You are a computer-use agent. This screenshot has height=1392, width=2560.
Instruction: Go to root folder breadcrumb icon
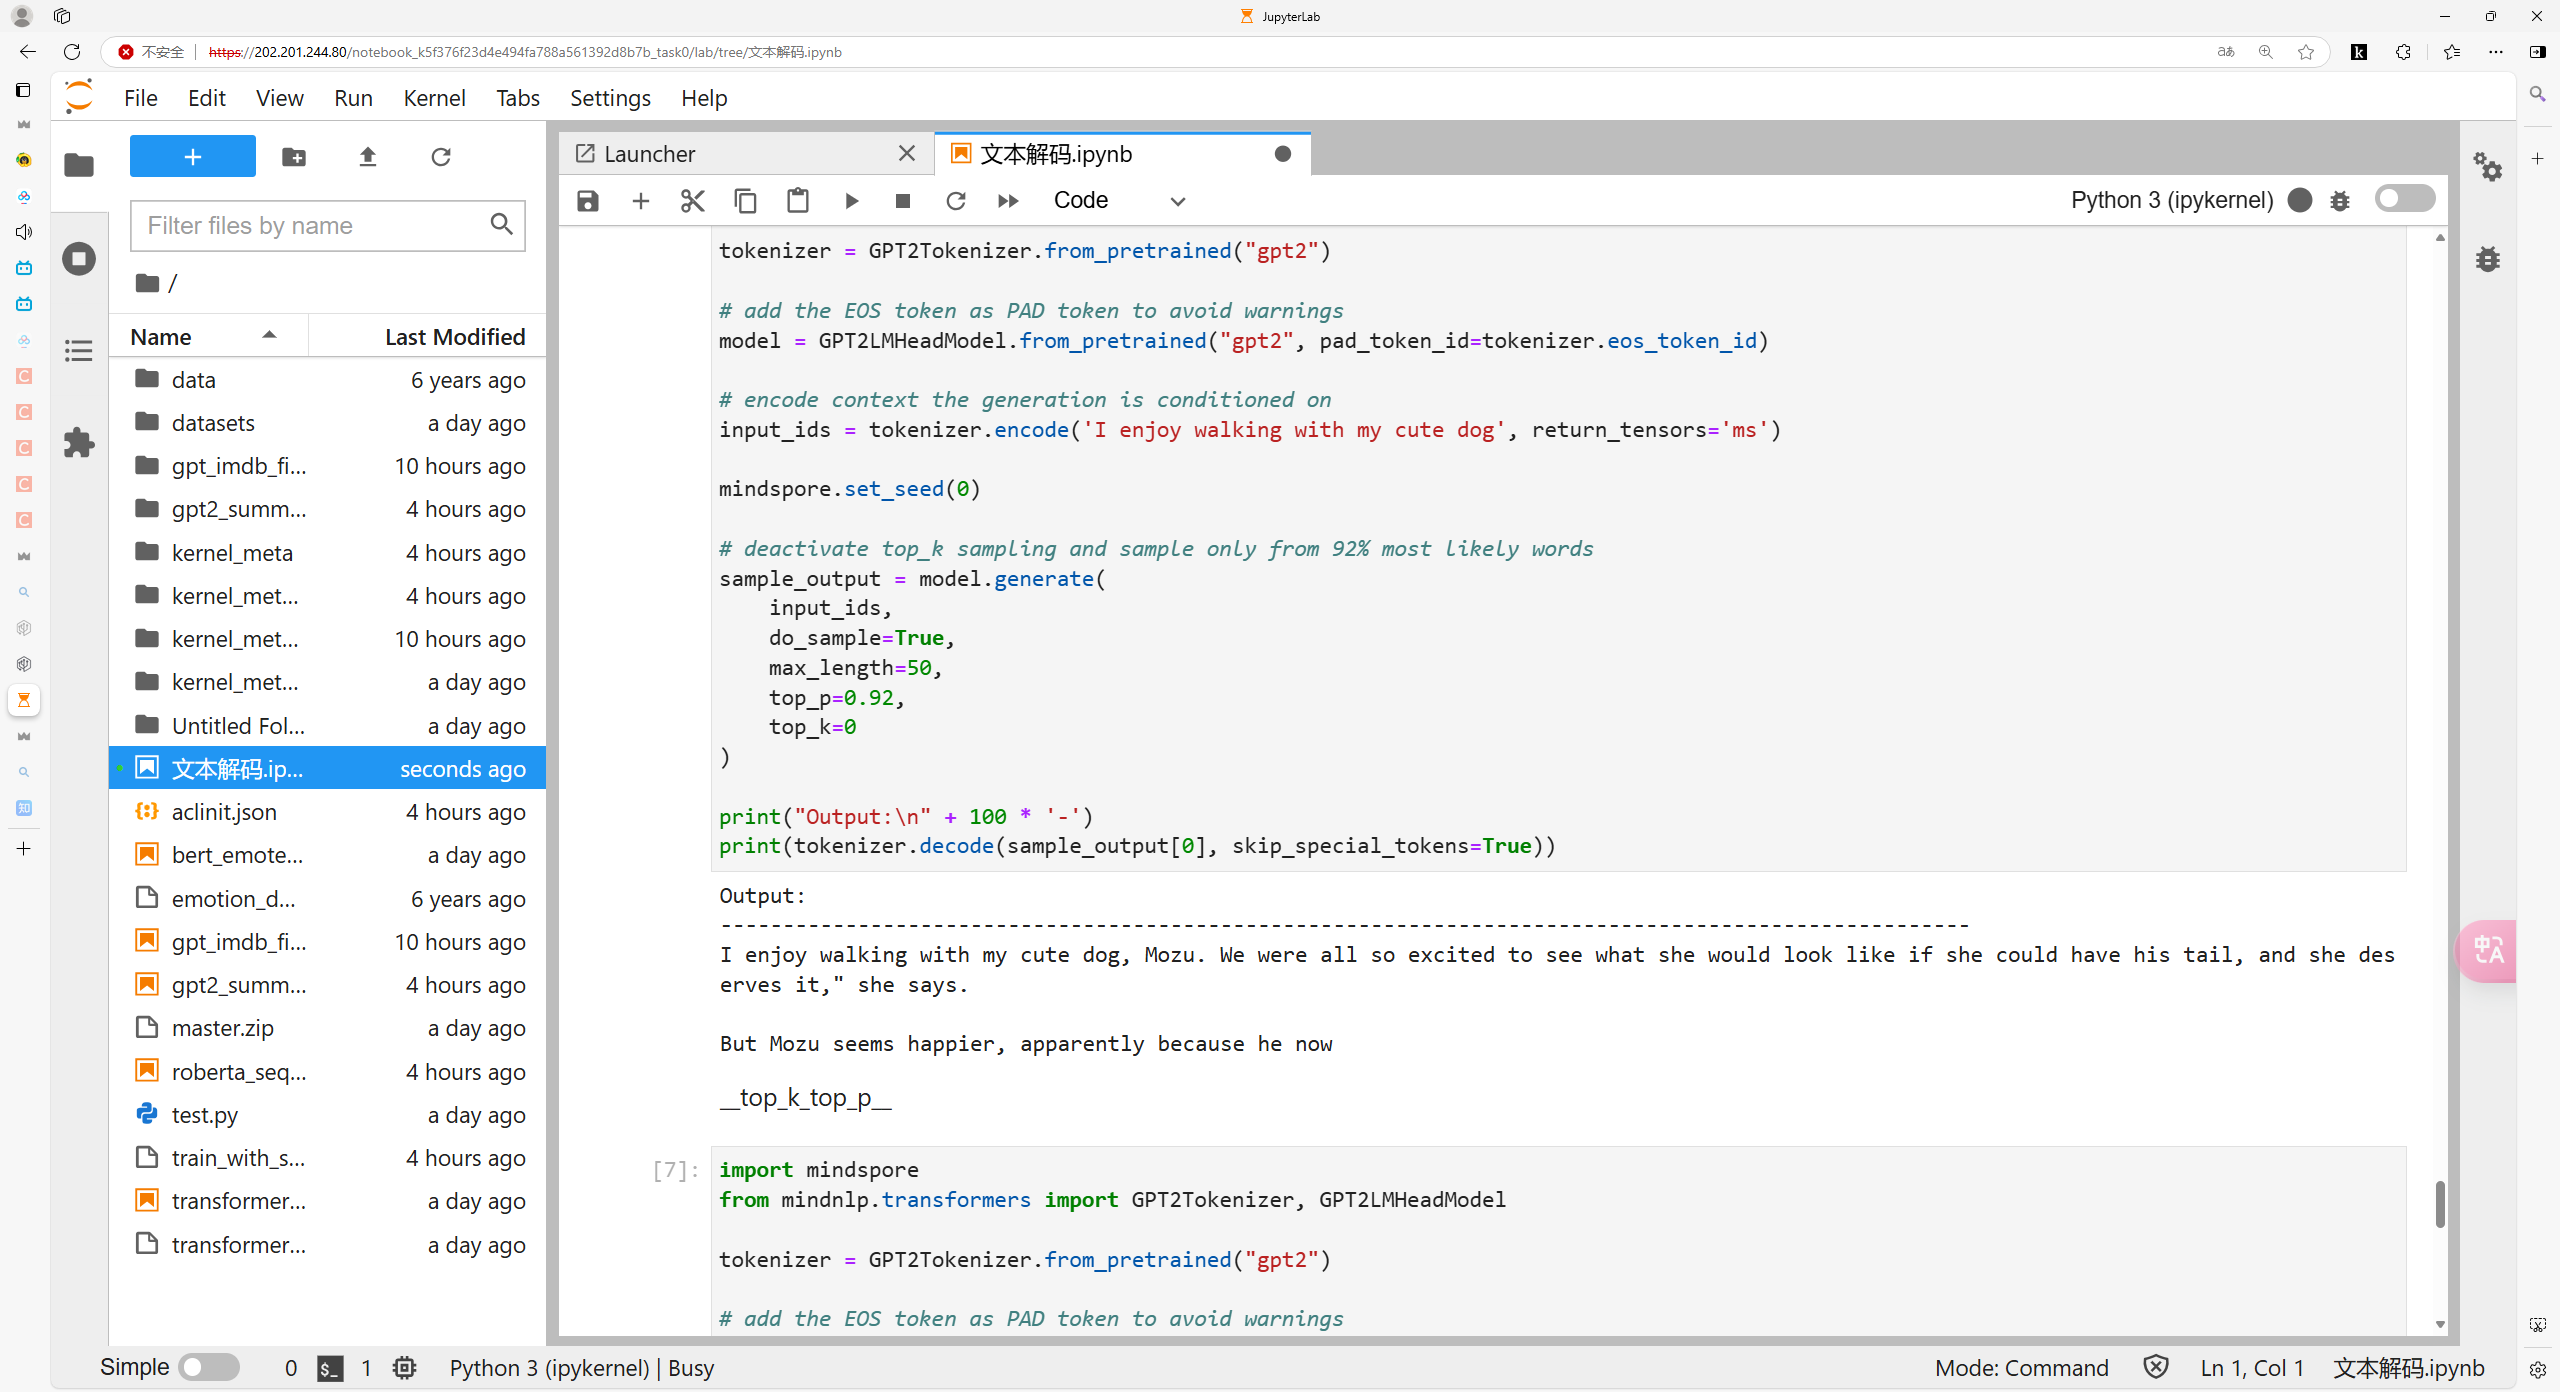[147, 283]
